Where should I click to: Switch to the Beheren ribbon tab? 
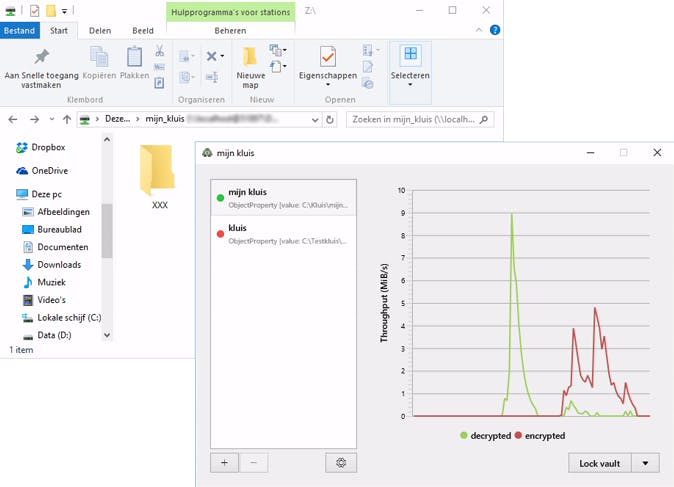(230, 31)
